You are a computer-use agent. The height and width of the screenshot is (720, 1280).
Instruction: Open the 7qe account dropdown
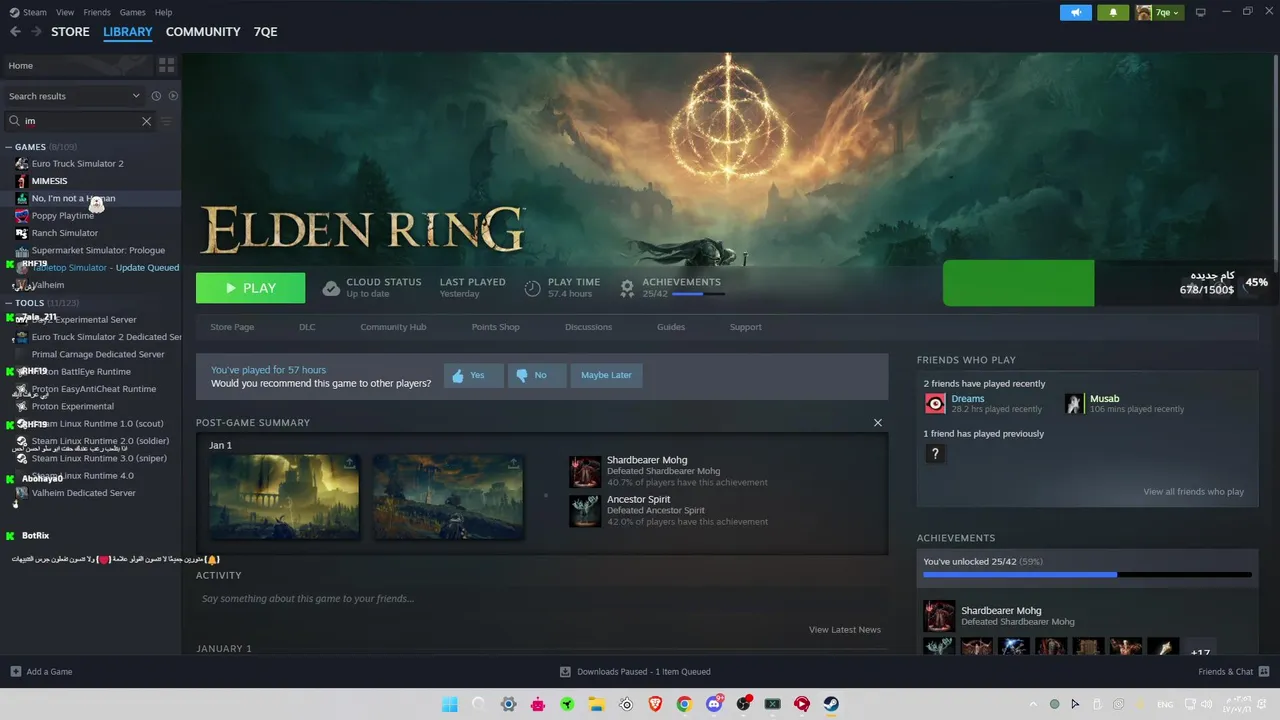[x=1159, y=12]
